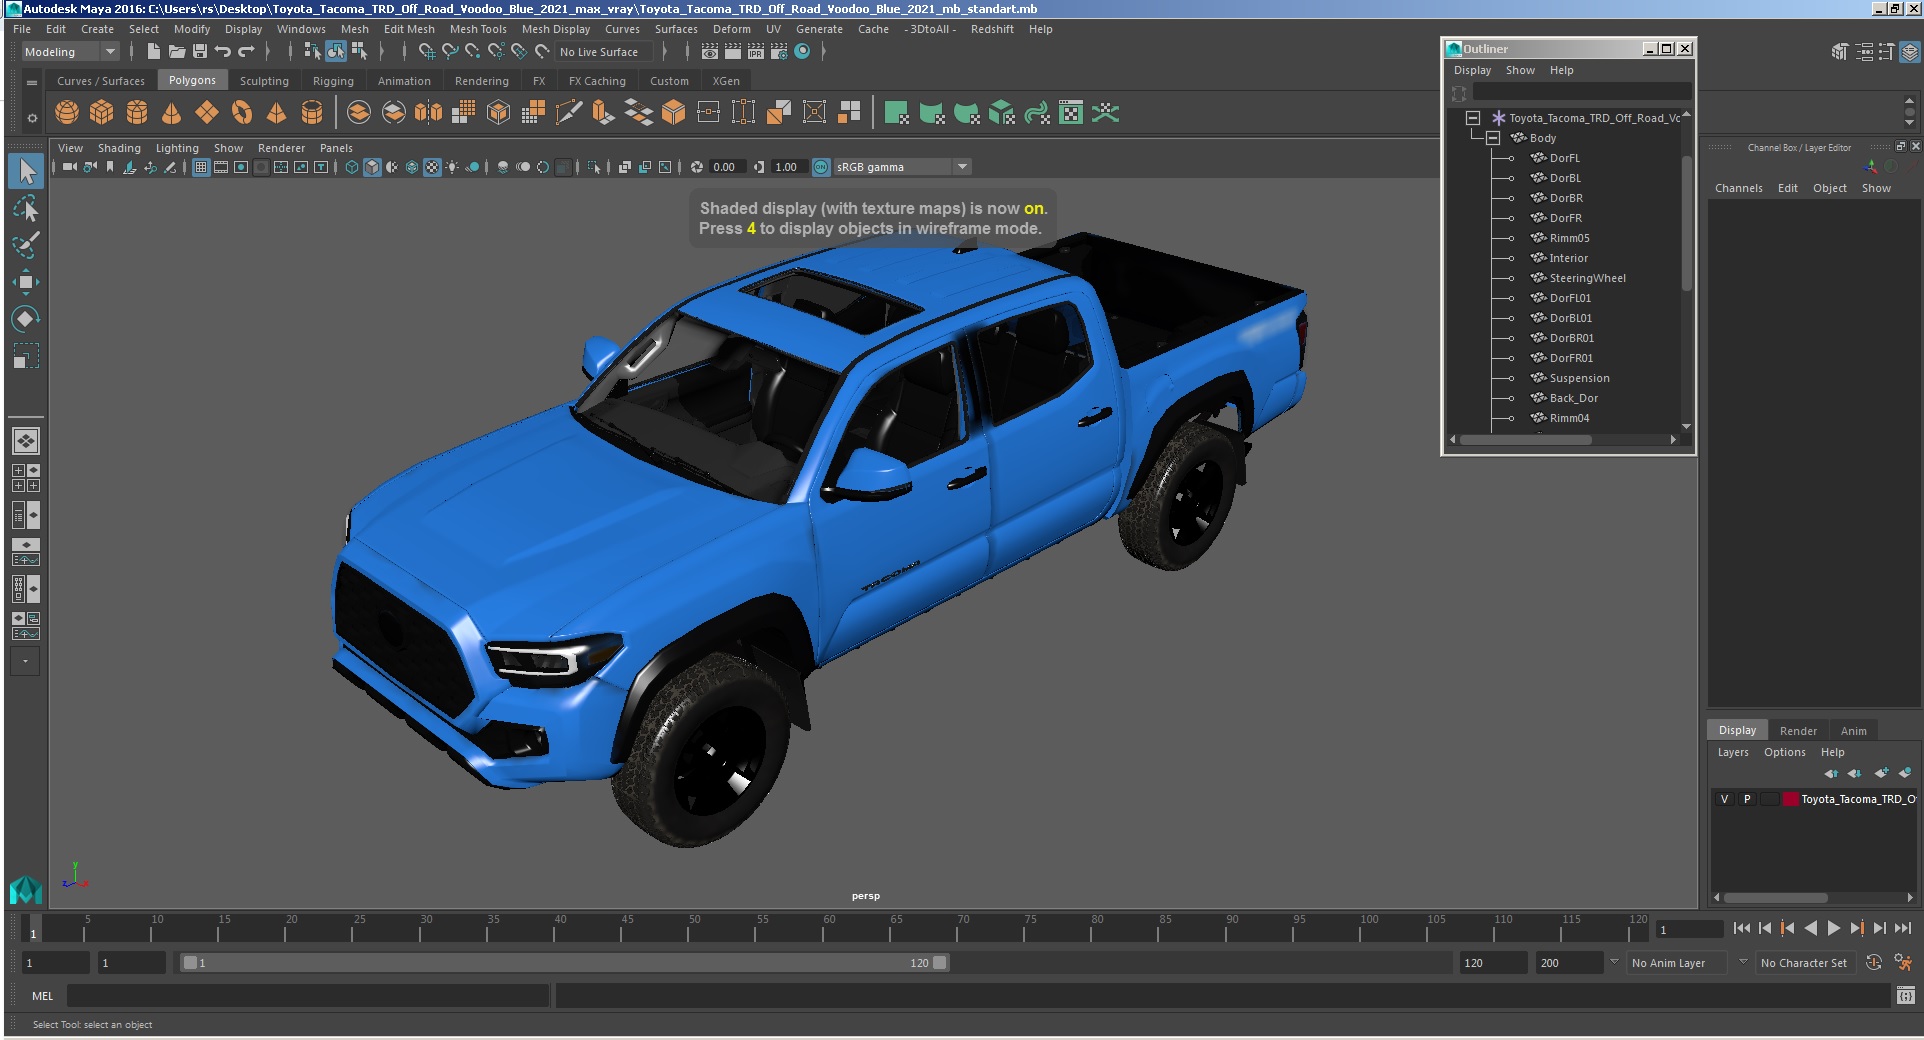Toggle visibility V of the Toyota_Tacoma layer

(1724, 799)
